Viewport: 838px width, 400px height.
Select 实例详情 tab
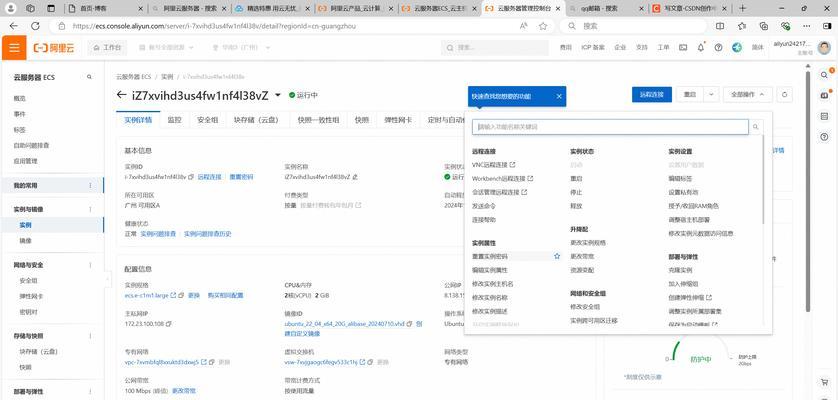click(x=138, y=120)
